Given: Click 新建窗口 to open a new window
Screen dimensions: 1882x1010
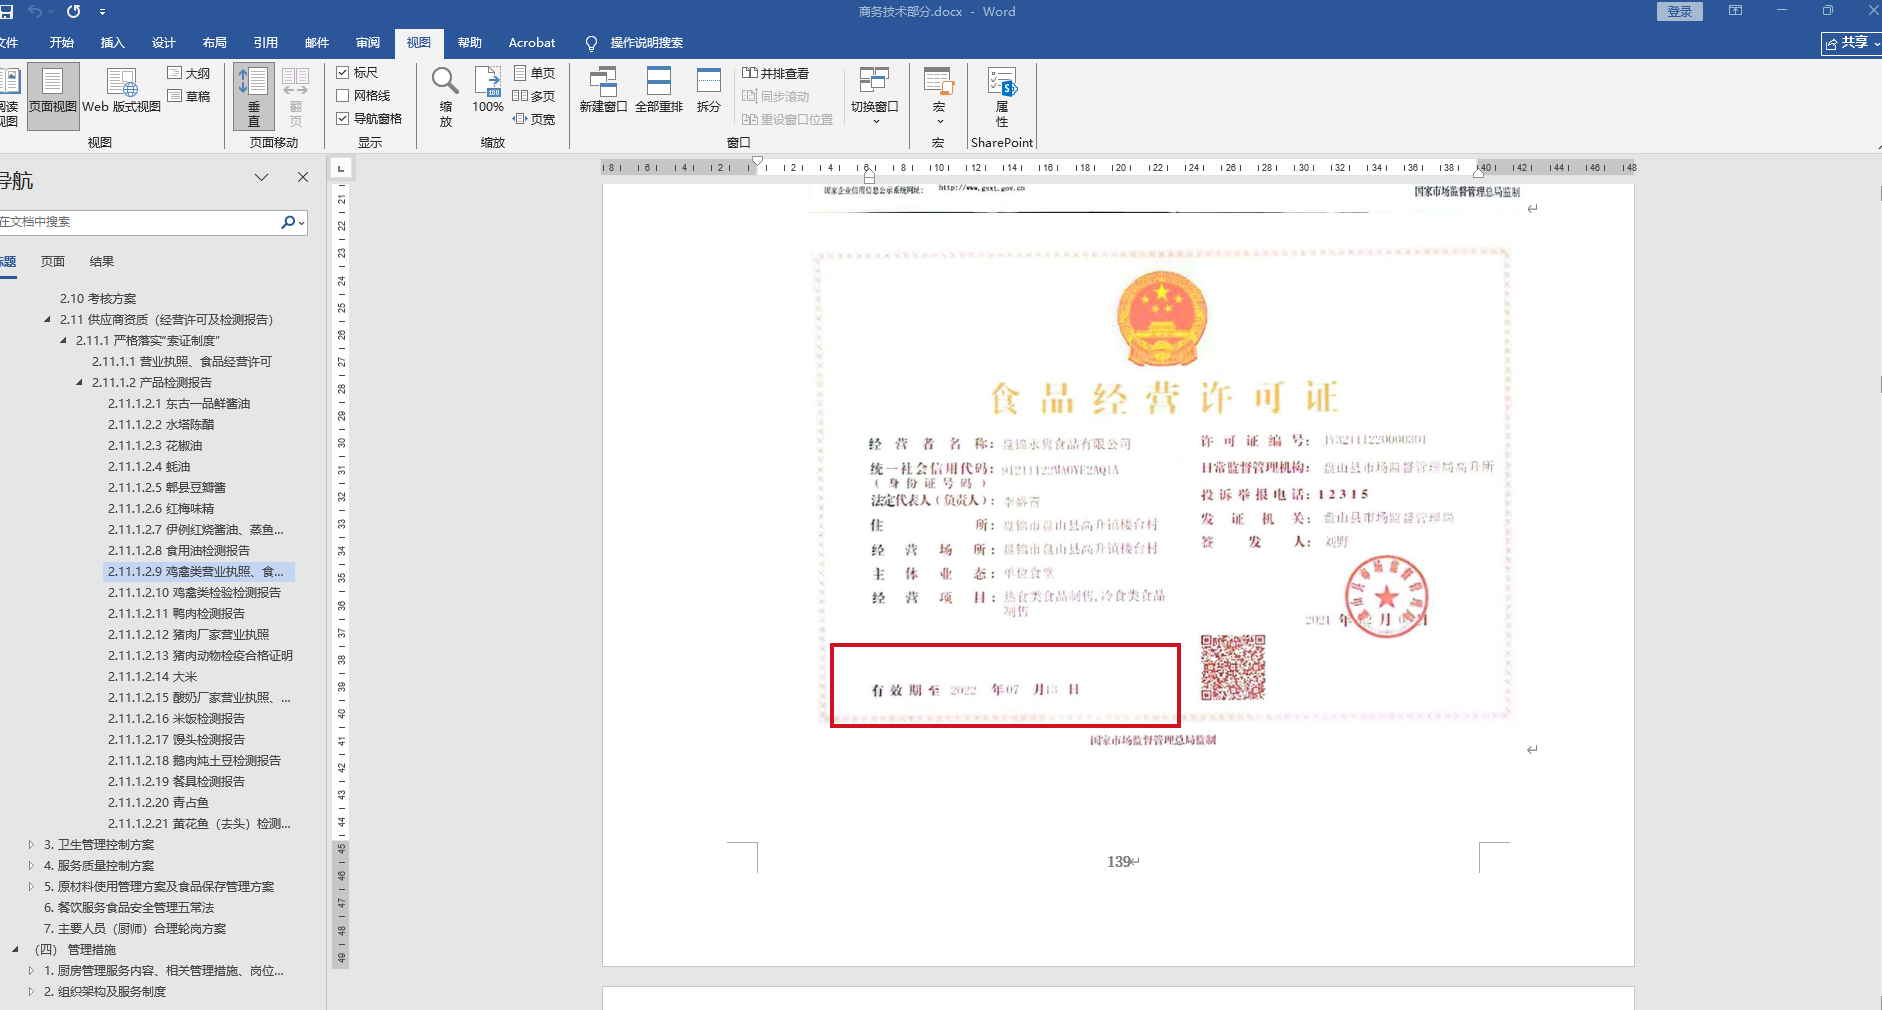Looking at the screenshot, I should pos(603,91).
